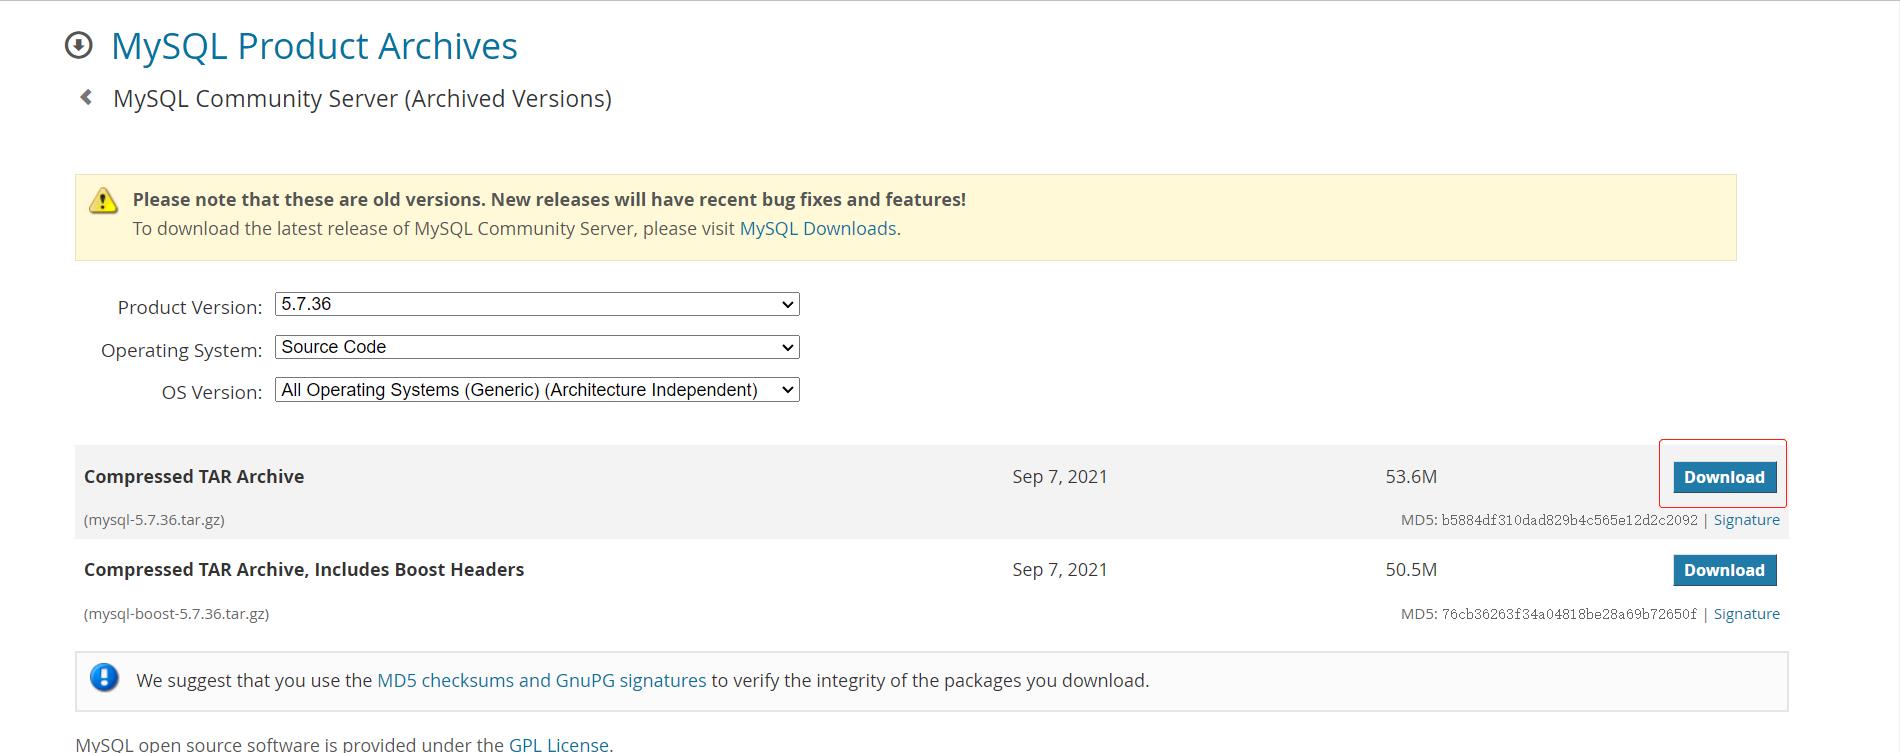Follow the MySQL Downloads link
Screen dimensions: 1900x753
817,229
